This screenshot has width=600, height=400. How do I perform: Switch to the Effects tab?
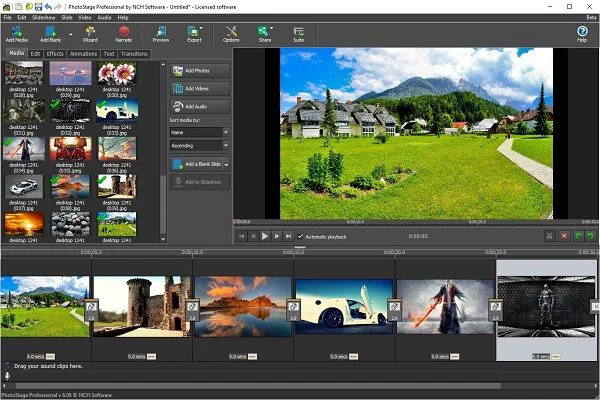click(x=54, y=54)
